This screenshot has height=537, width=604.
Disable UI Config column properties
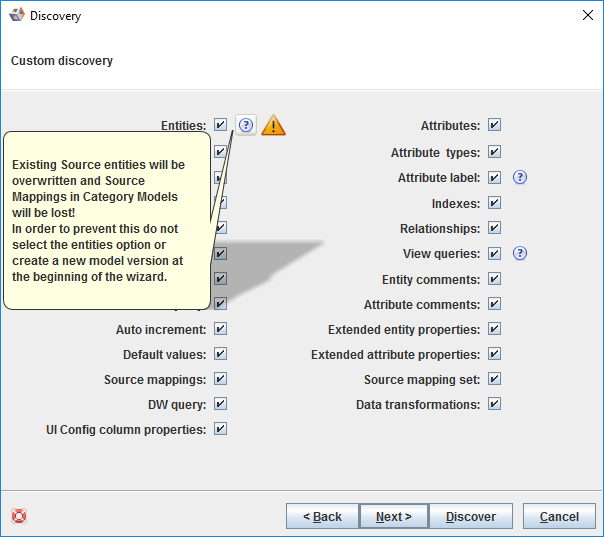(220, 429)
